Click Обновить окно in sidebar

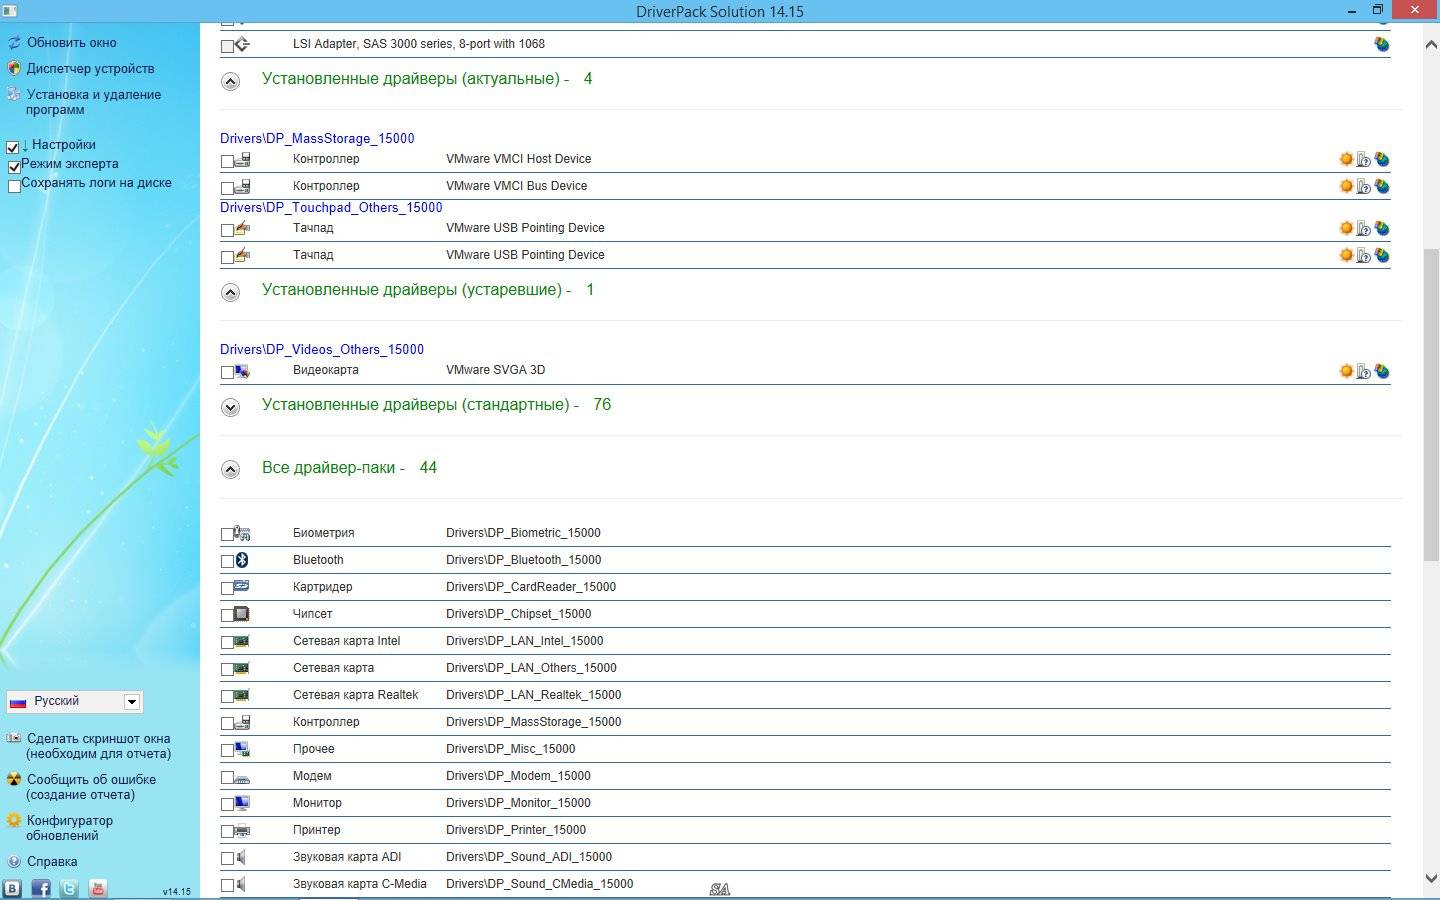71,43
